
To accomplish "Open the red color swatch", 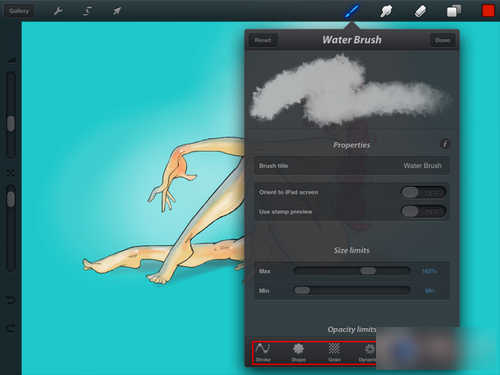I will [488, 11].
